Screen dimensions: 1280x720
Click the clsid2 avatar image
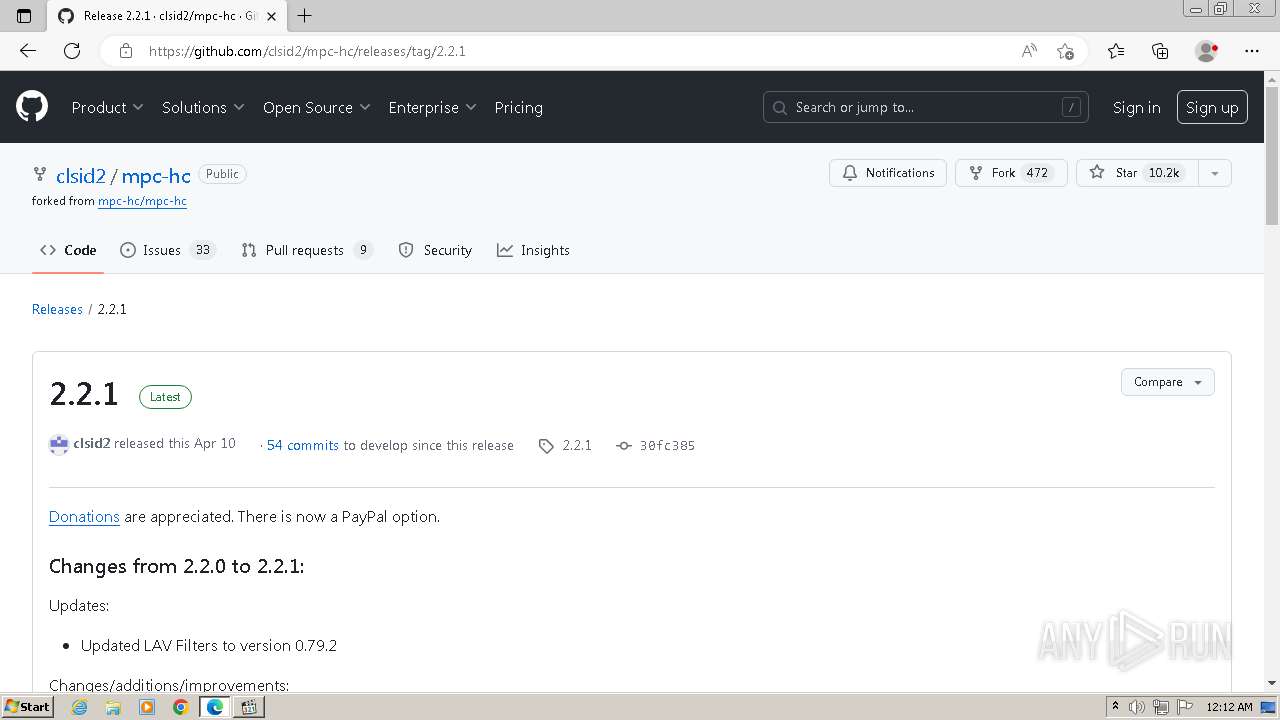pyautogui.click(x=59, y=445)
